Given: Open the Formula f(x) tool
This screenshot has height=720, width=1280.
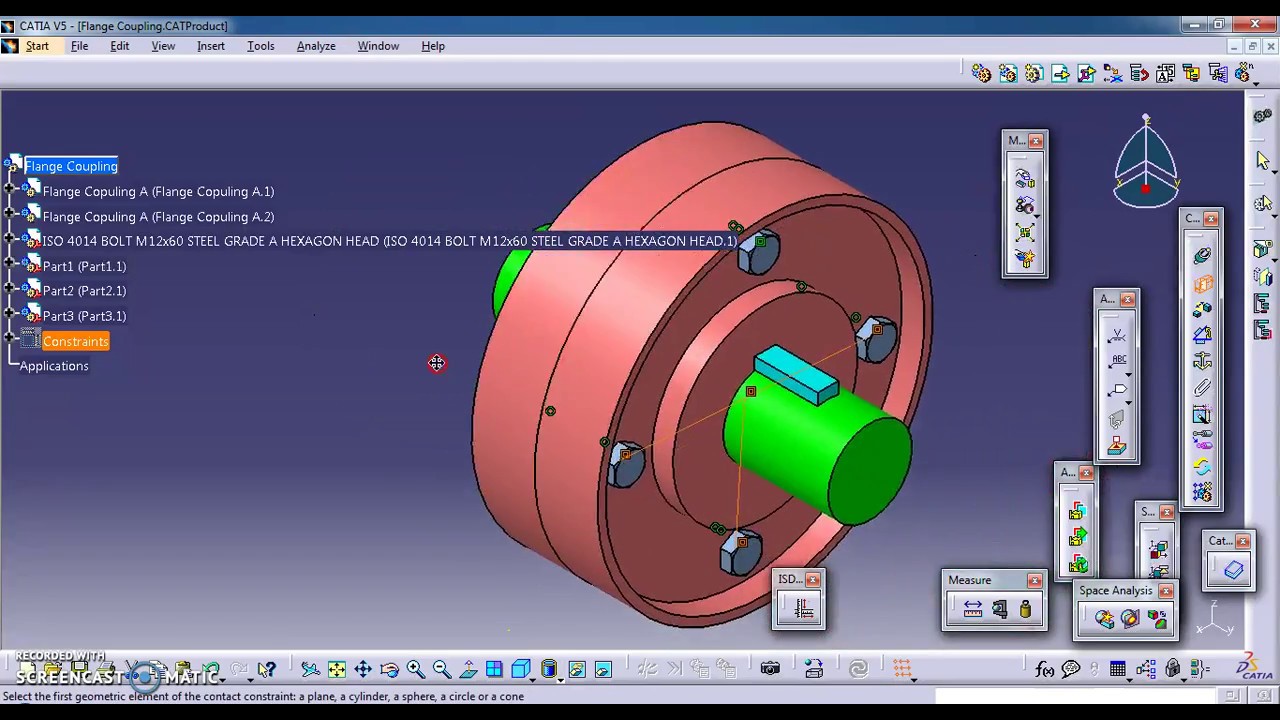Looking at the screenshot, I should 1045,669.
